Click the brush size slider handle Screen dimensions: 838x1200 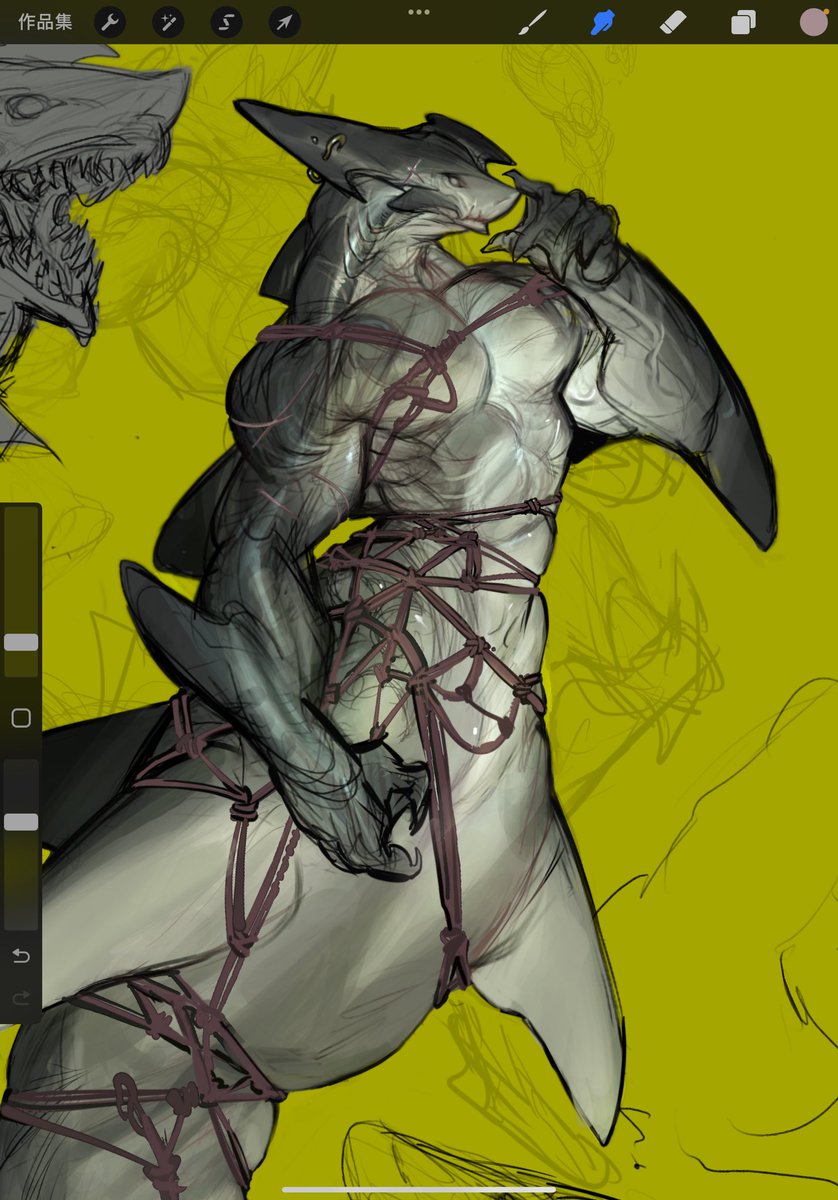pos(21,642)
